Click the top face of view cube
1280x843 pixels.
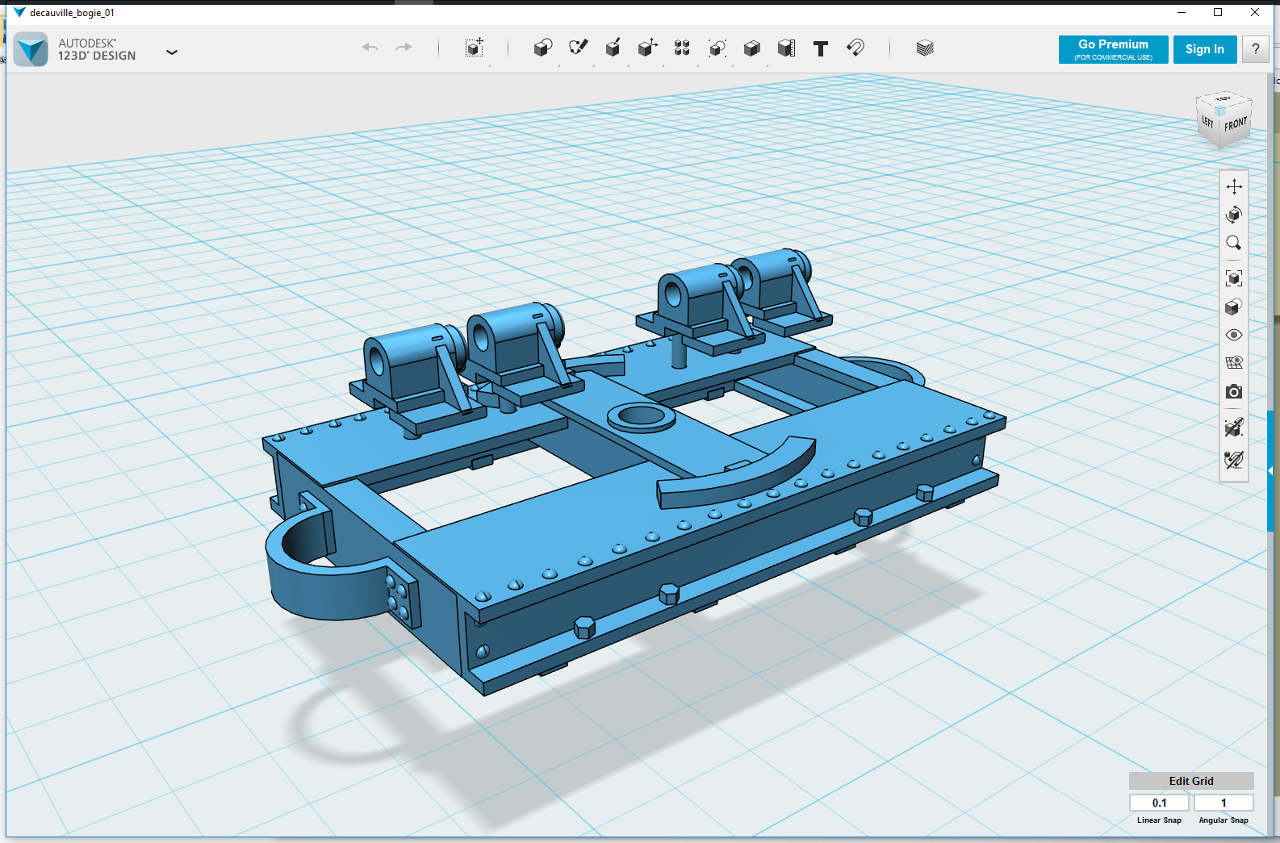(1225, 100)
